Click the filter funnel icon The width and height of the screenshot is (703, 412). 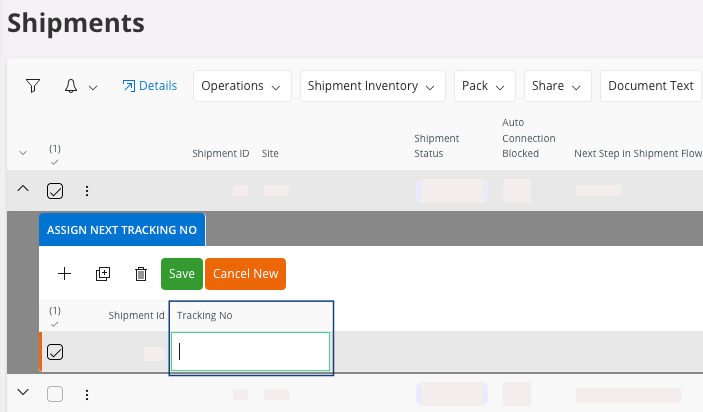click(x=32, y=86)
